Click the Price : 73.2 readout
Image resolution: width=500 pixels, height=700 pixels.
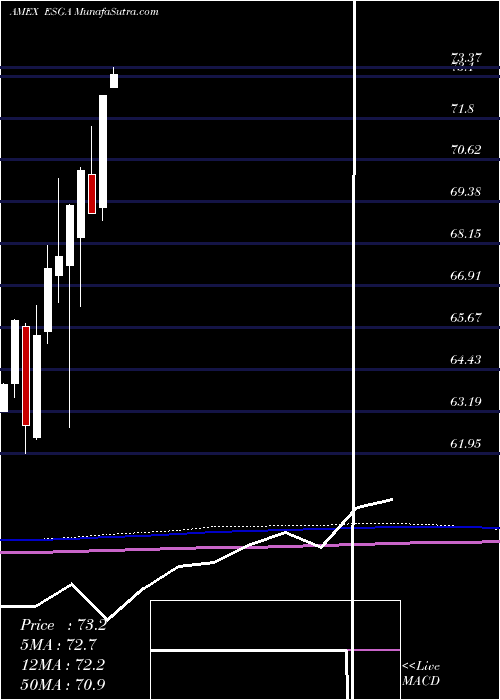coord(63,625)
